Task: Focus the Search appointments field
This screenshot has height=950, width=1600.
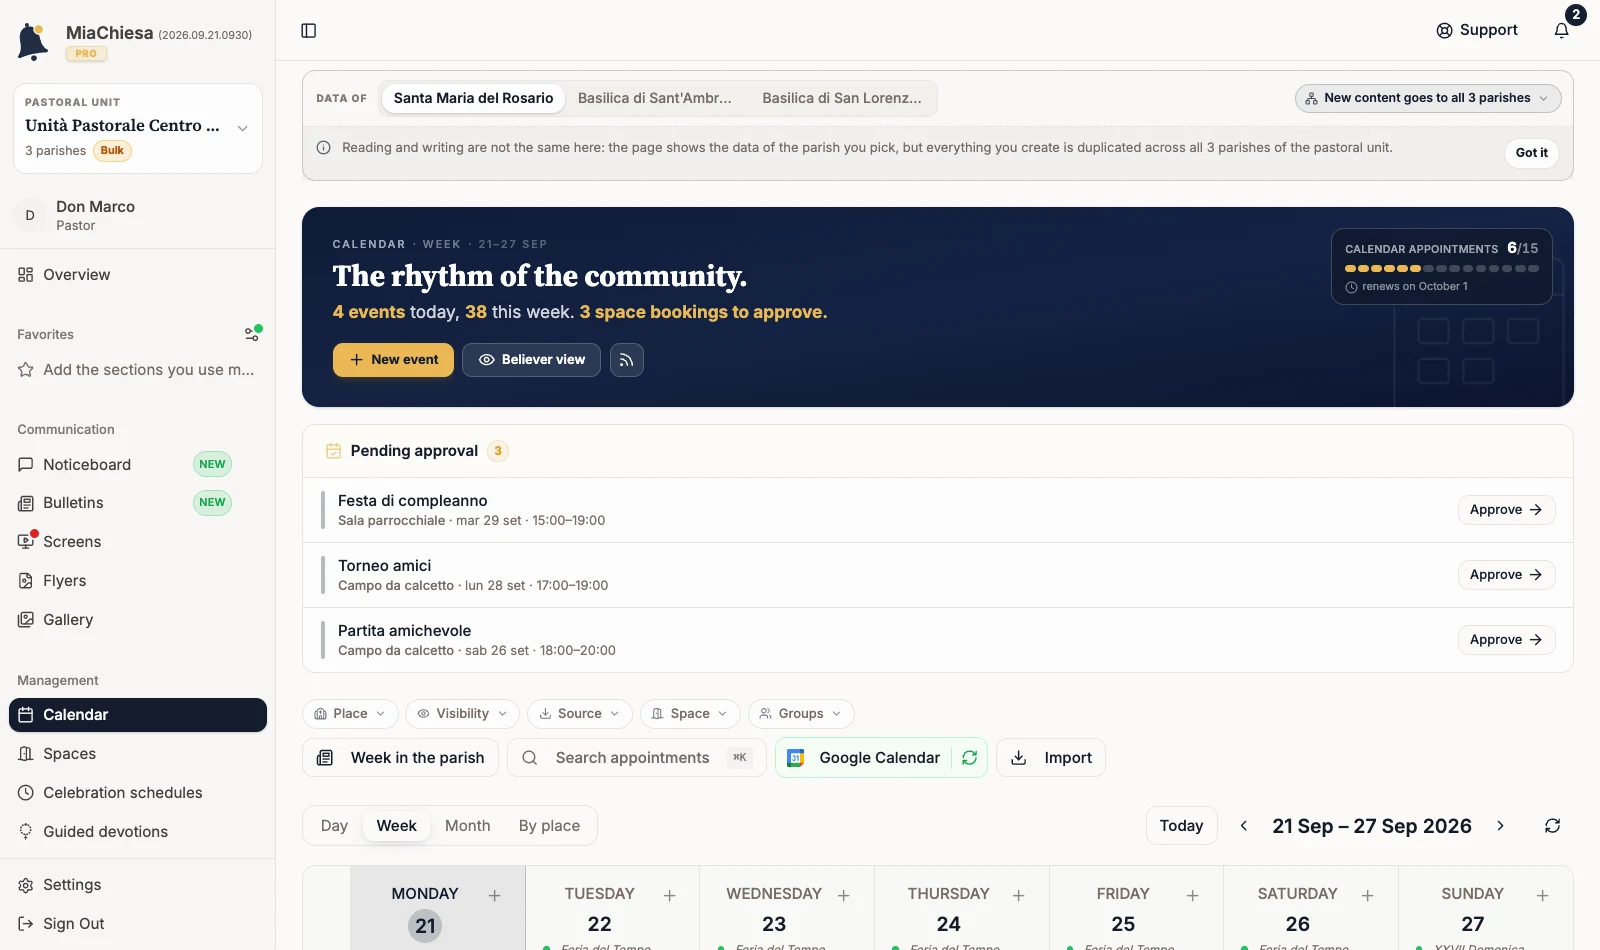Action: tap(637, 758)
